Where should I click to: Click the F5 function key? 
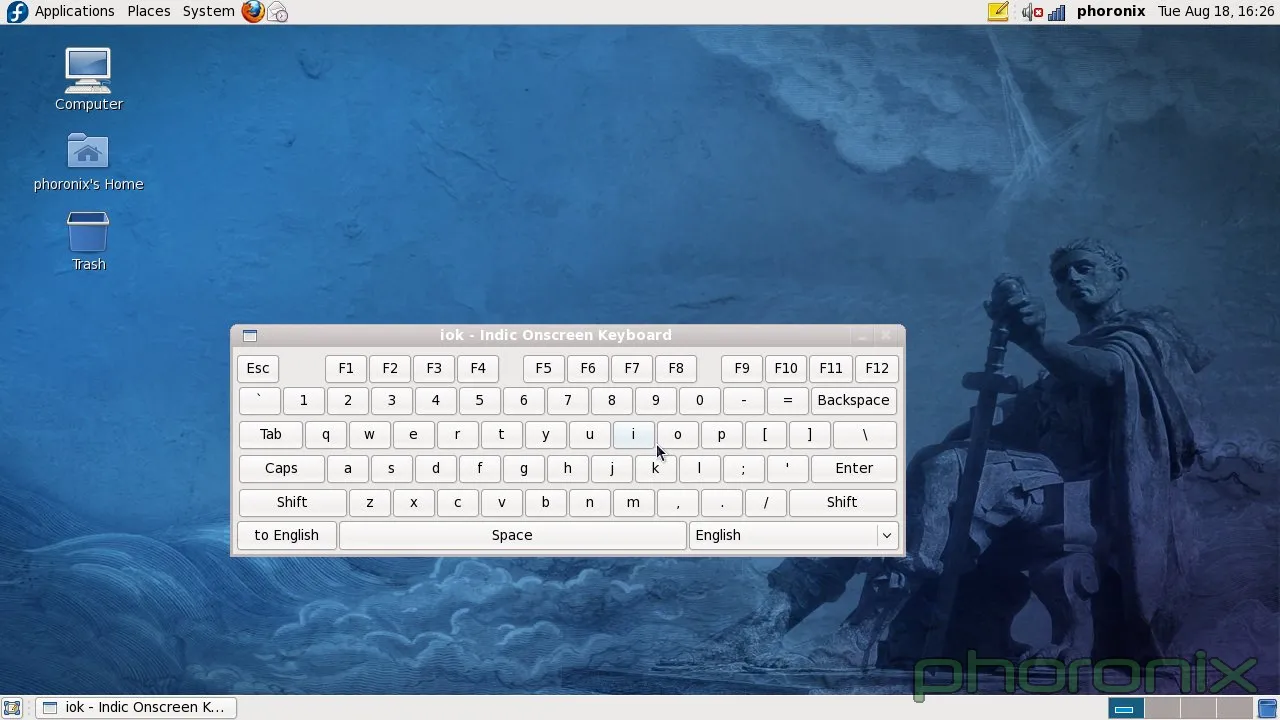tap(543, 368)
